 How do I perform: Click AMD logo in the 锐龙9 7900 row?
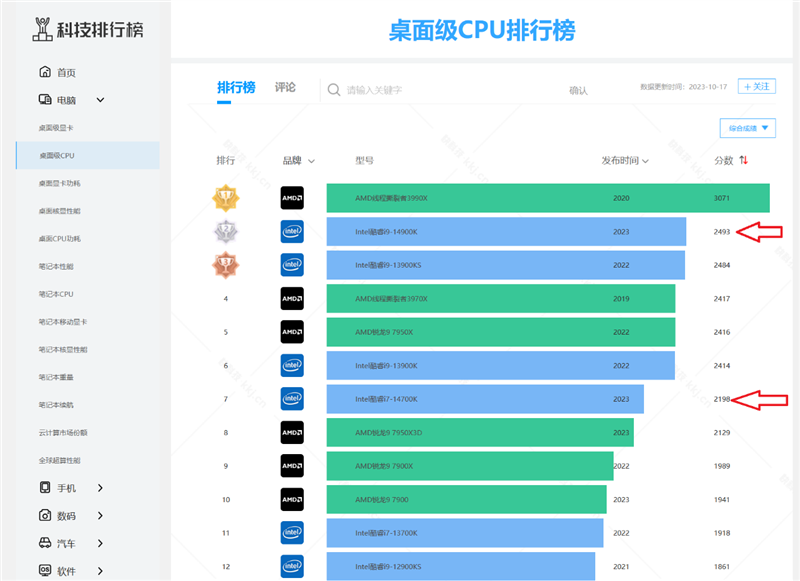292,499
